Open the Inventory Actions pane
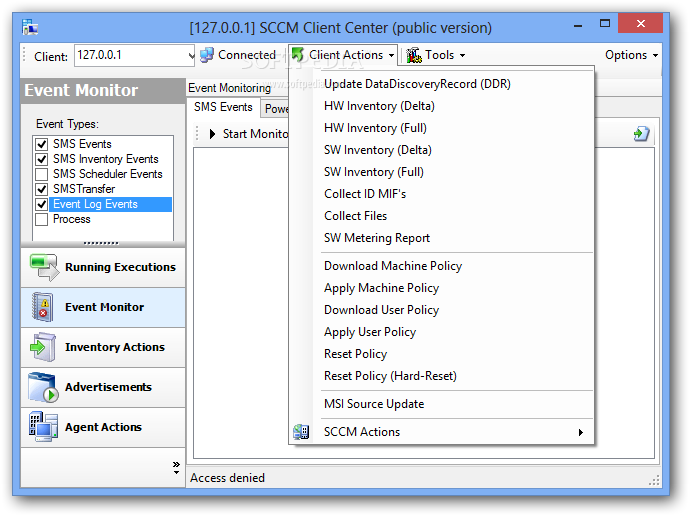Screen dimensions: 690x516 103,348
